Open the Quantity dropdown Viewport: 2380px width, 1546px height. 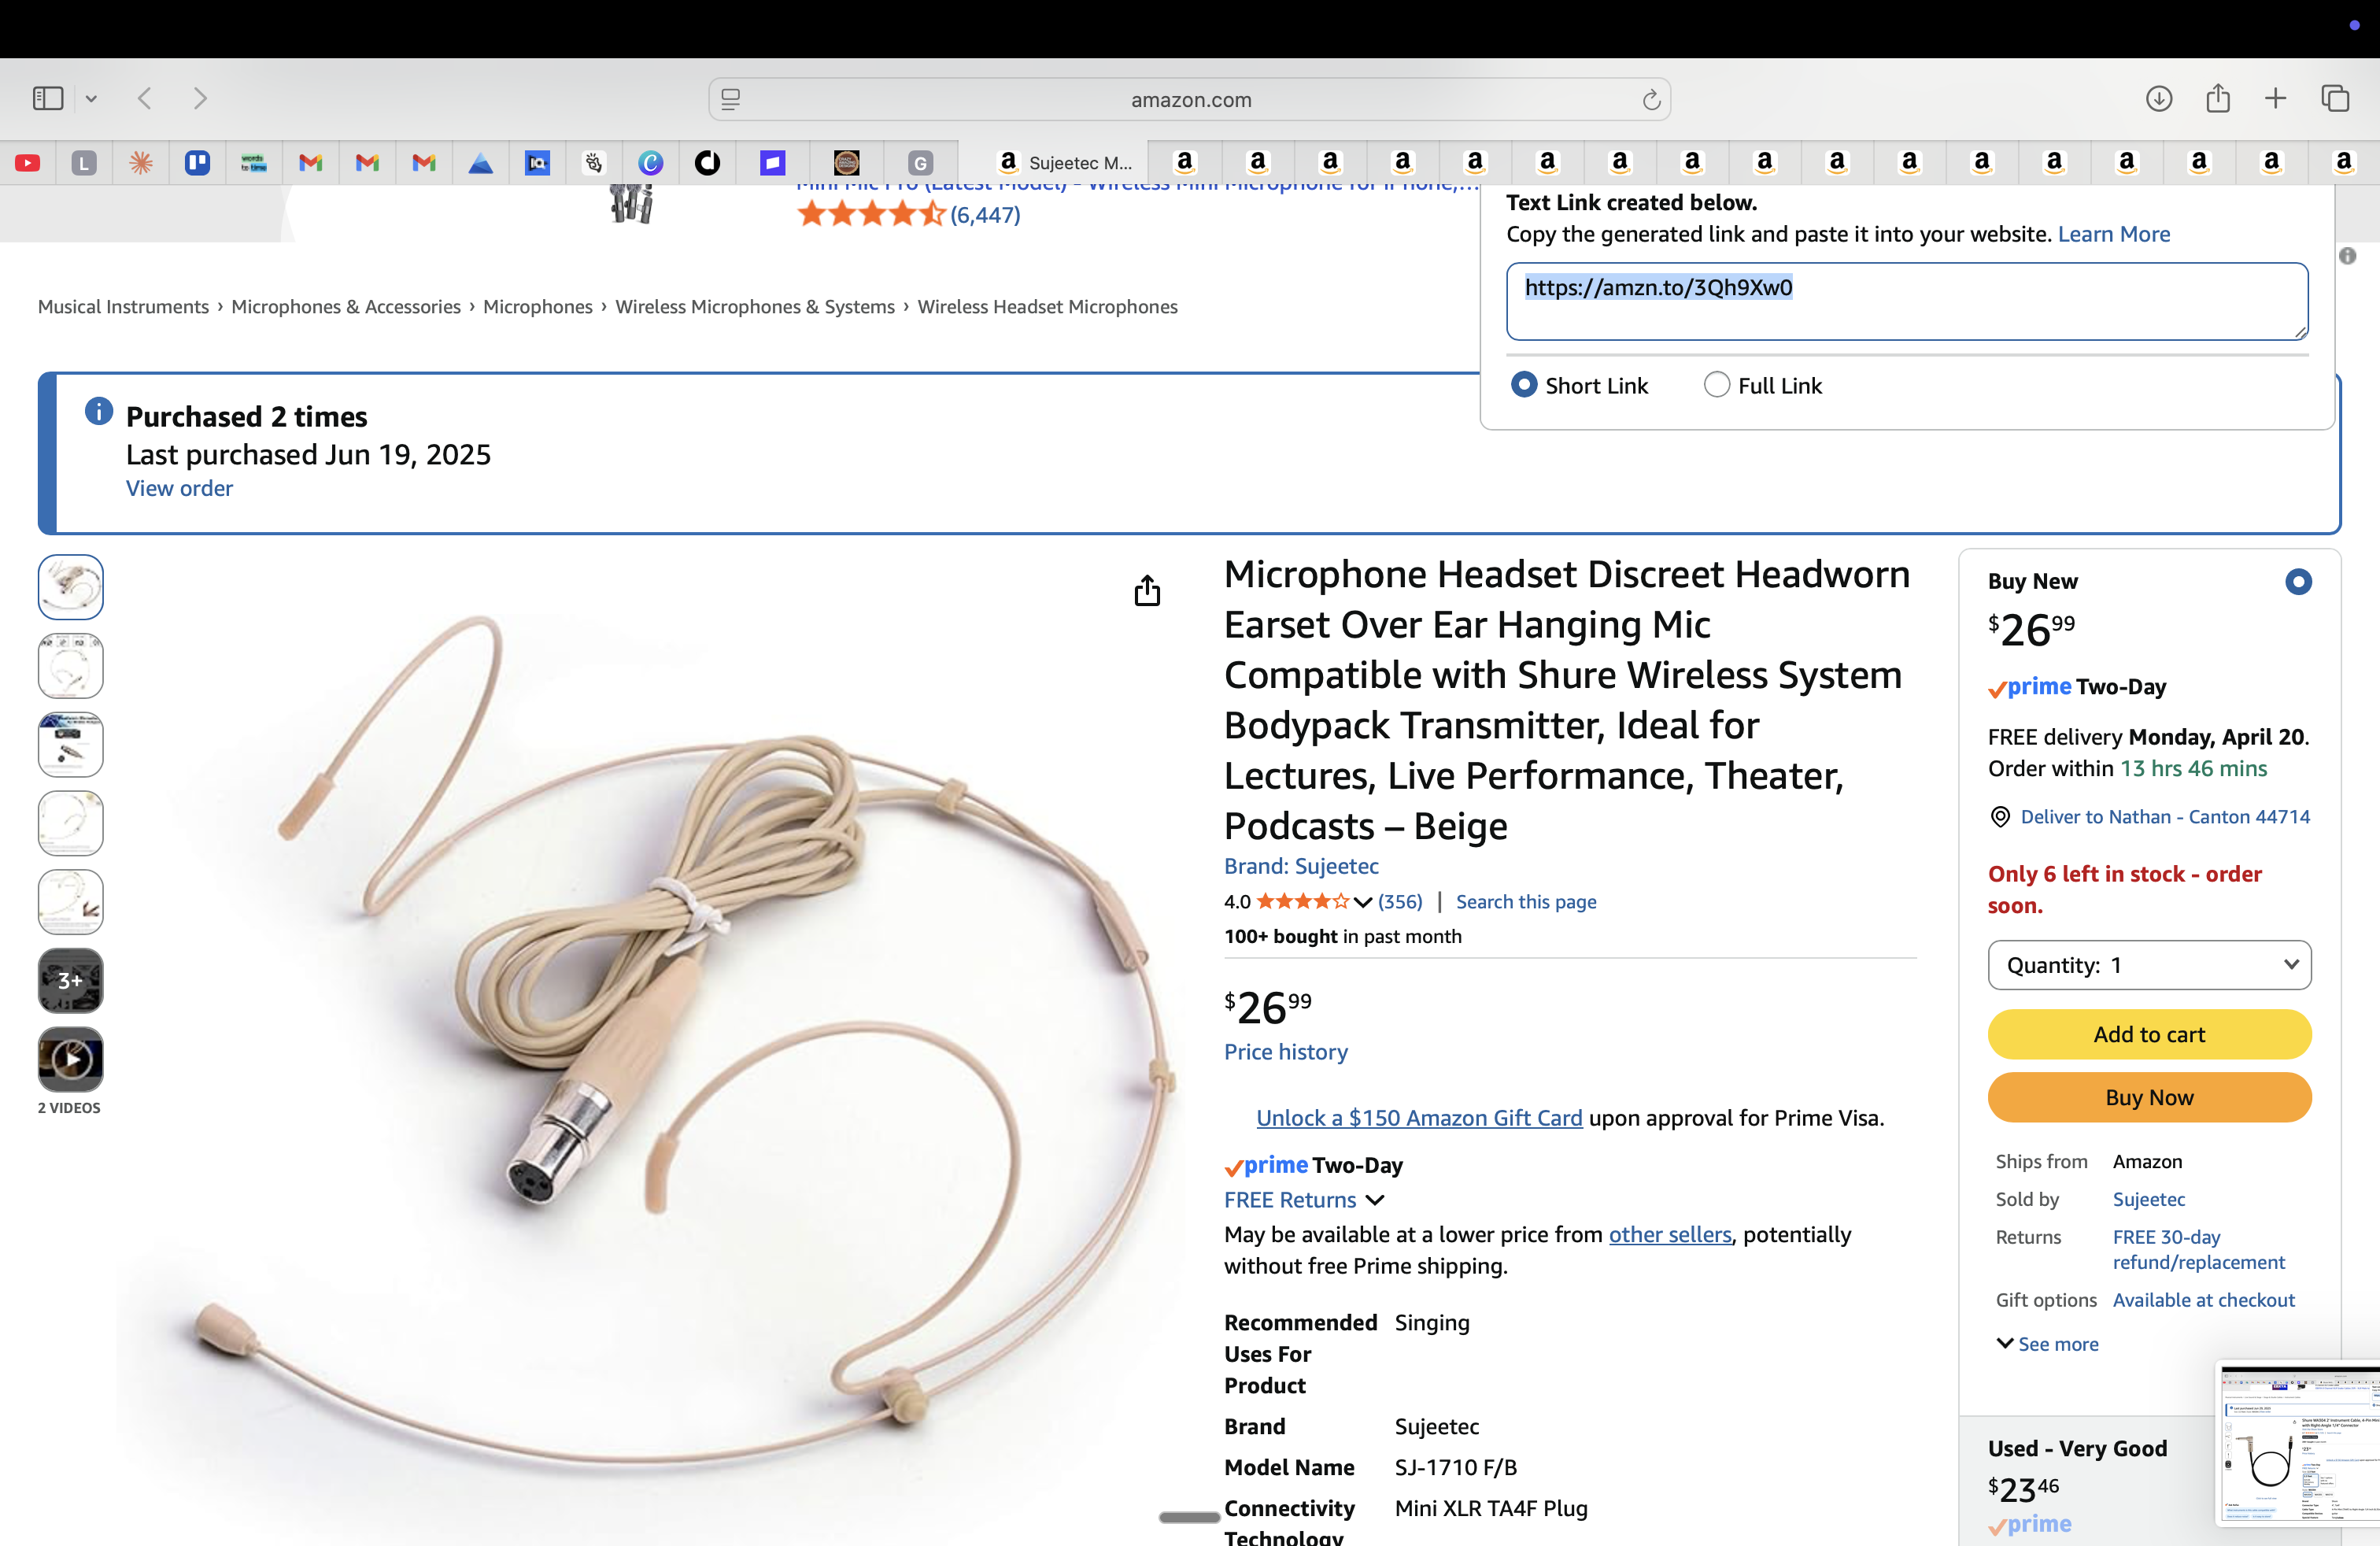click(x=2149, y=965)
